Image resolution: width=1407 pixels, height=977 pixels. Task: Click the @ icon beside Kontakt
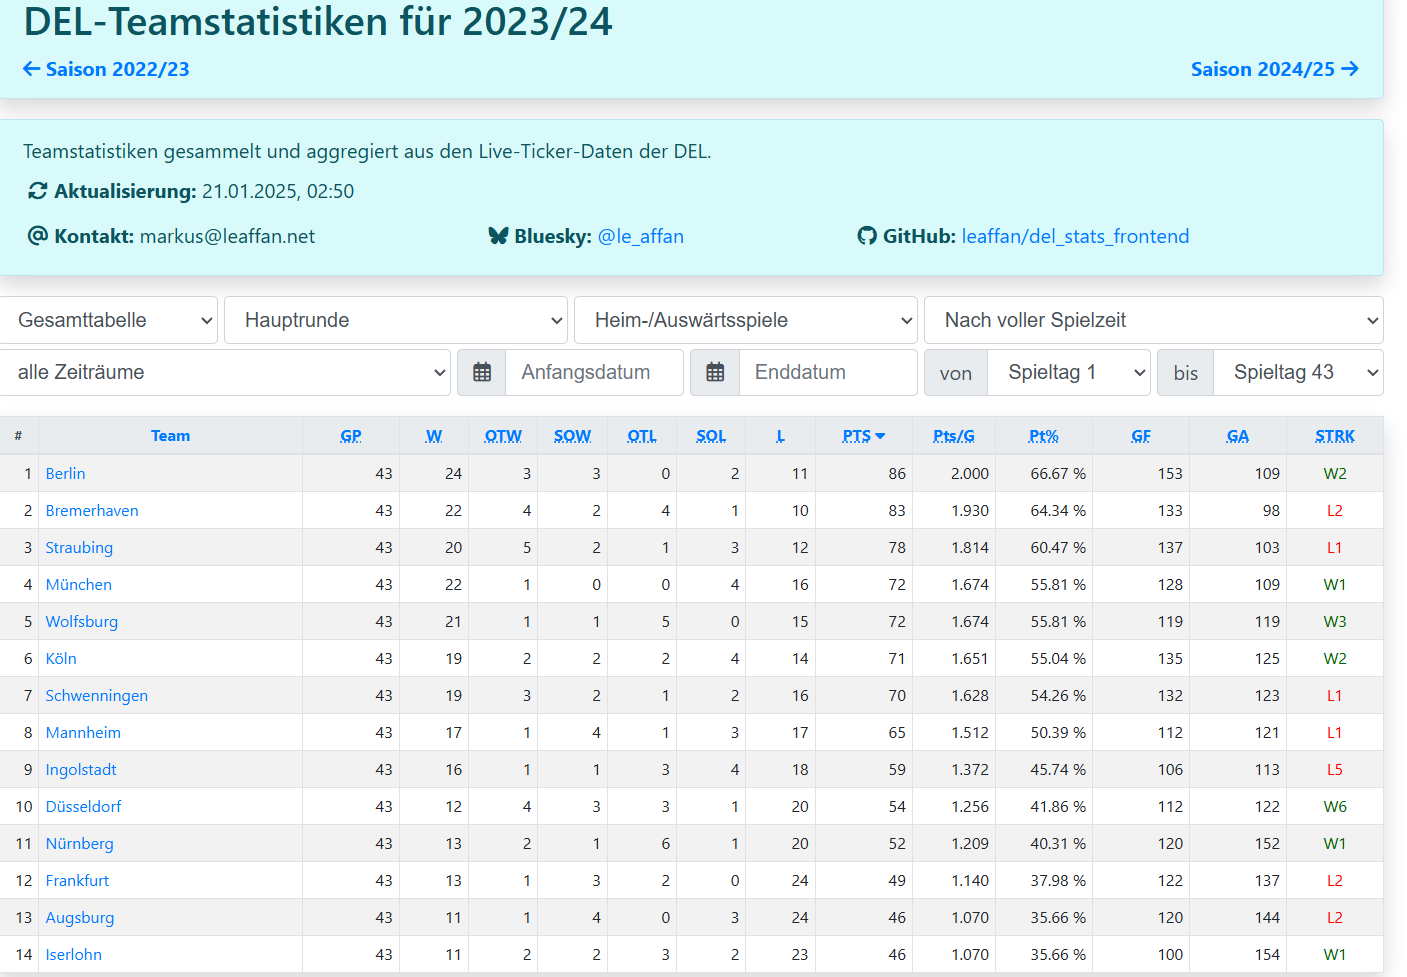(x=38, y=236)
